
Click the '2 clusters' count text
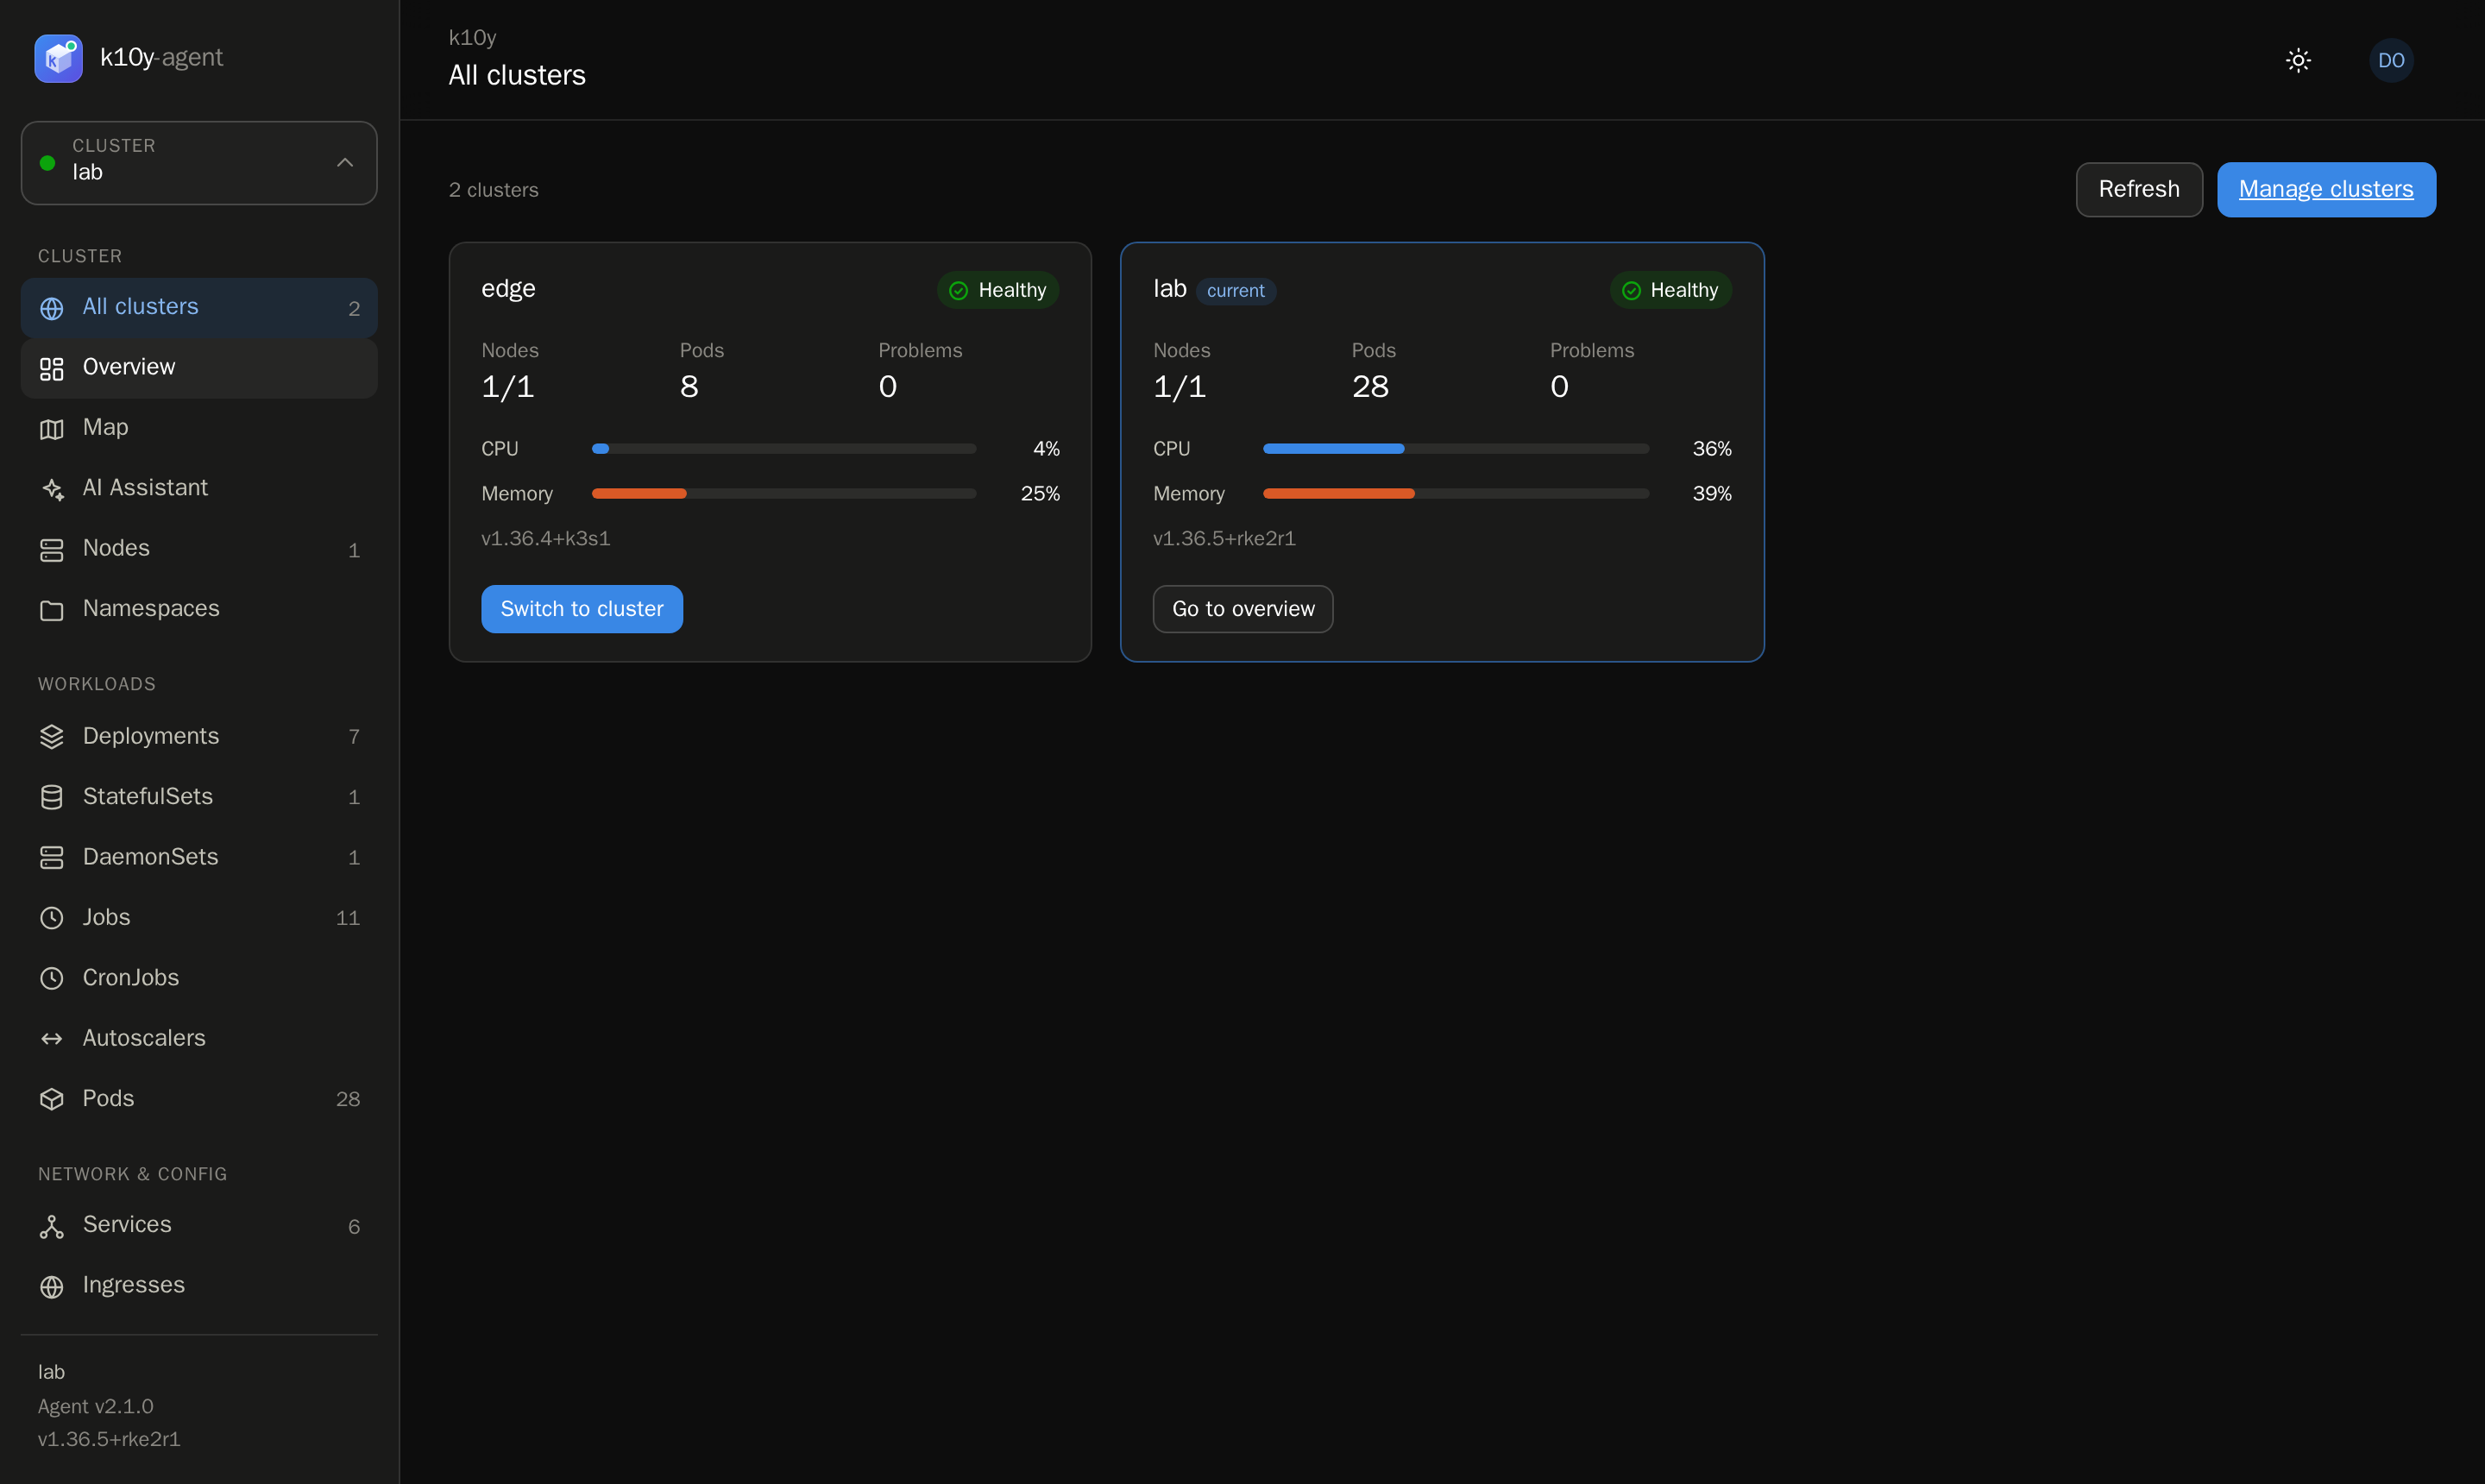(x=494, y=190)
